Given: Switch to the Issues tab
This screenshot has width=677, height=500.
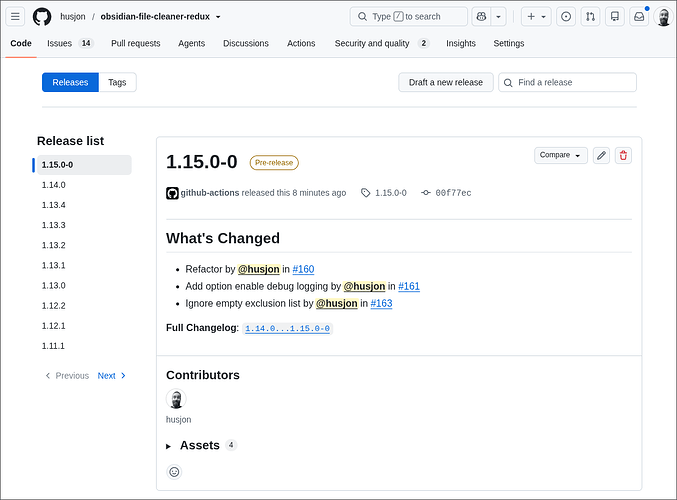Looking at the screenshot, I should coord(70,43).
